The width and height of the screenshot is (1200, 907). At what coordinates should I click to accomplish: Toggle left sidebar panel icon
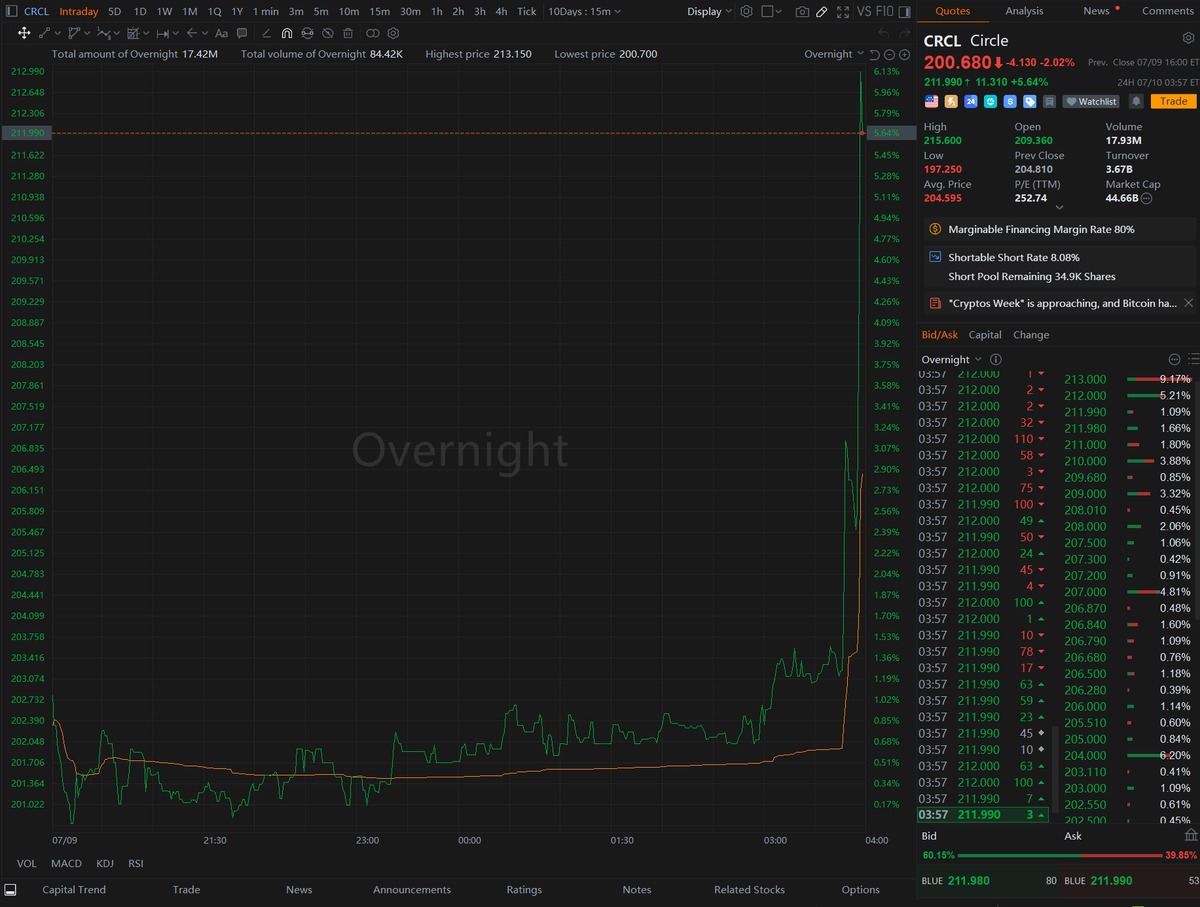pos(11,11)
